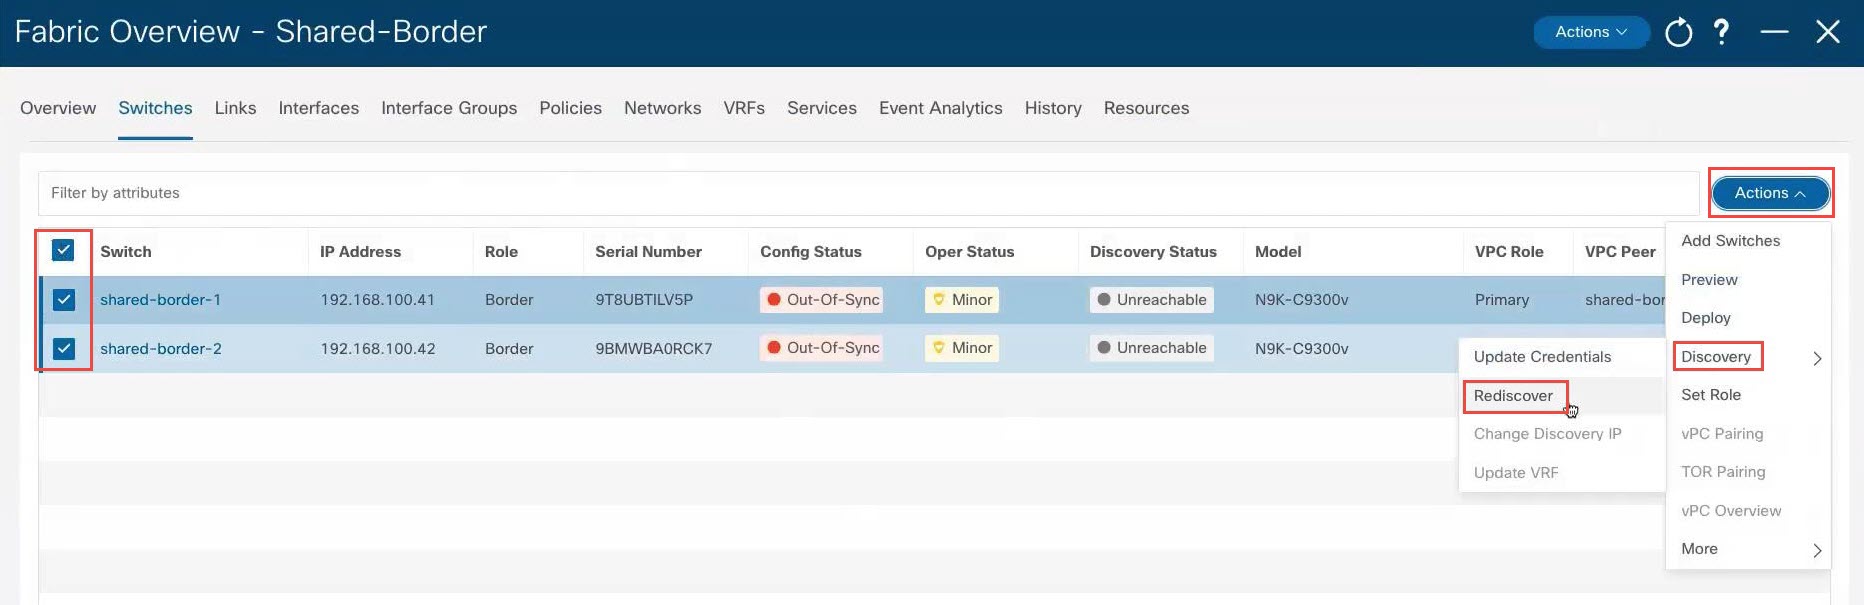Click Minor status badge for shared-border-1
This screenshot has width=1864, height=605.
(x=961, y=300)
